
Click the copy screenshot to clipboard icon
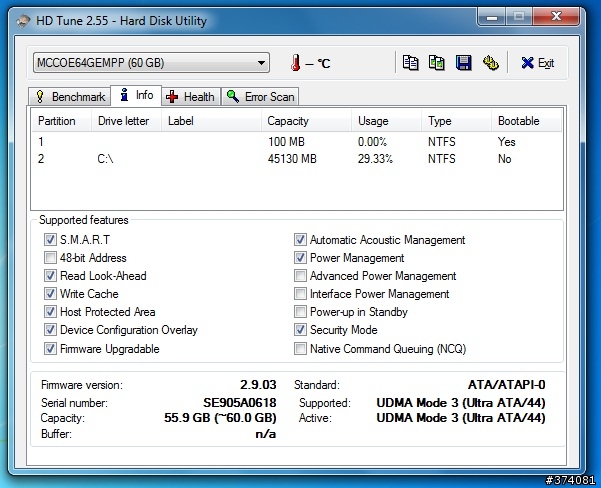pos(437,62)
